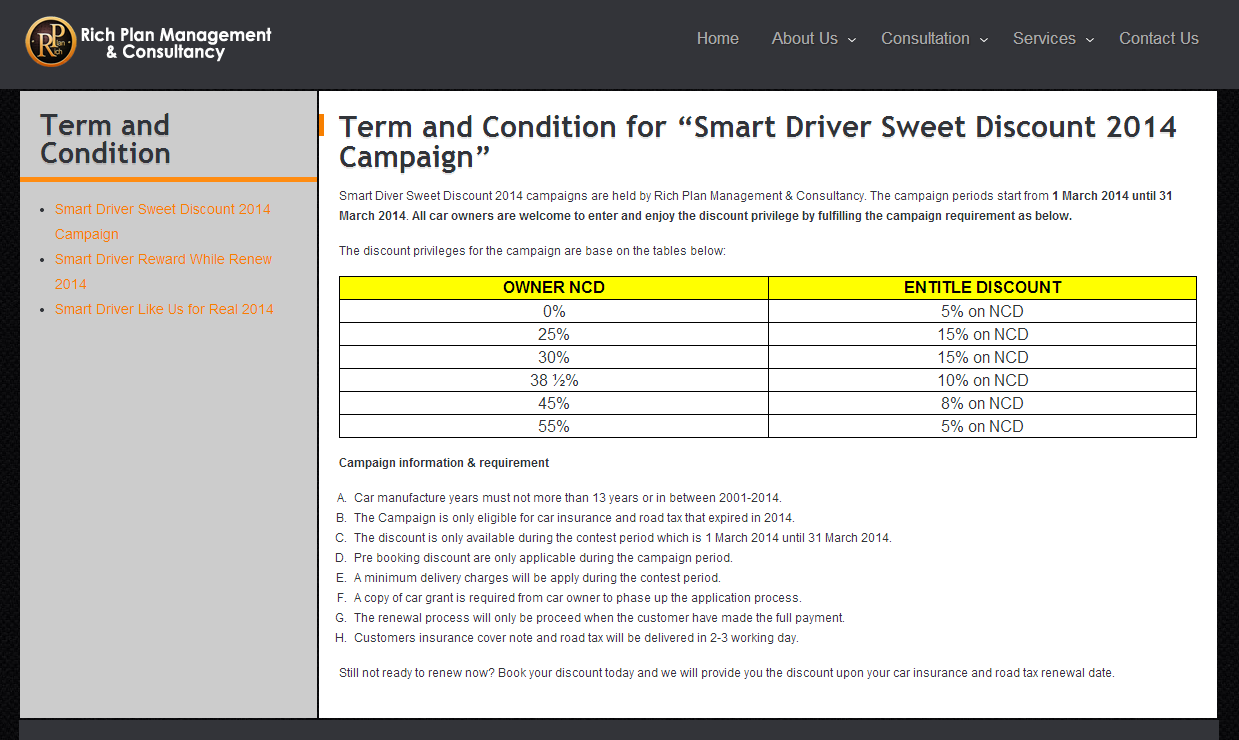Click the "10% on NCD" discount cell

pos(983,380)
